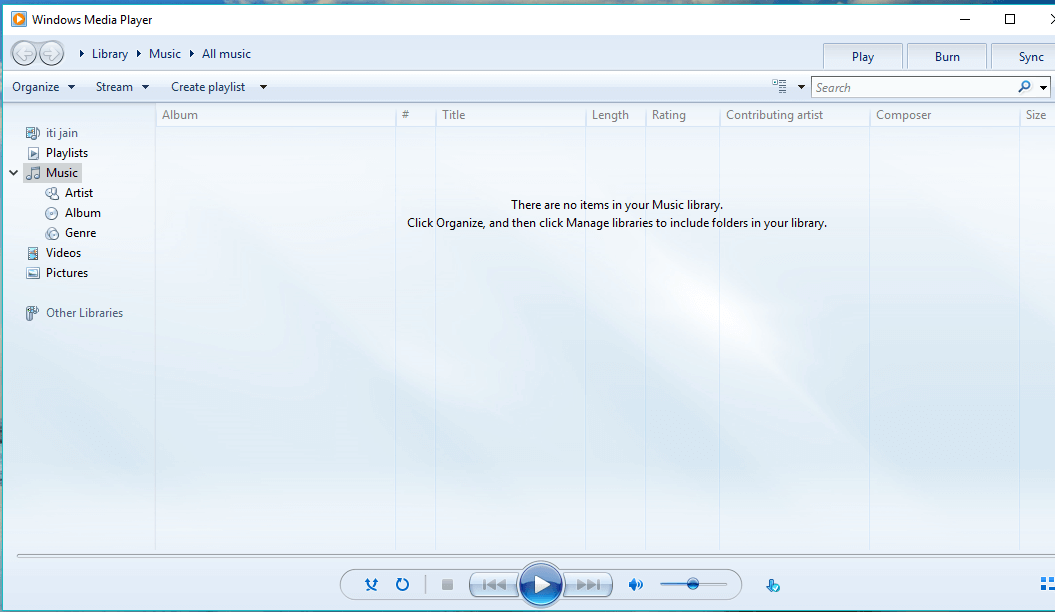The width and height of the screenshot is (1055, 612).
Task: Switch to the Burn tab
Action: (x=947, y=56)
